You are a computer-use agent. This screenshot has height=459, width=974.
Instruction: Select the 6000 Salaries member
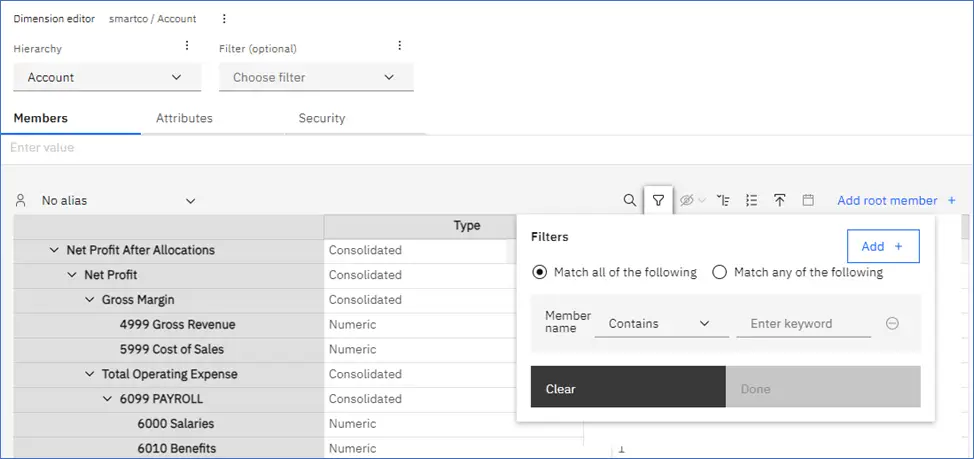[x=176, y=424]
